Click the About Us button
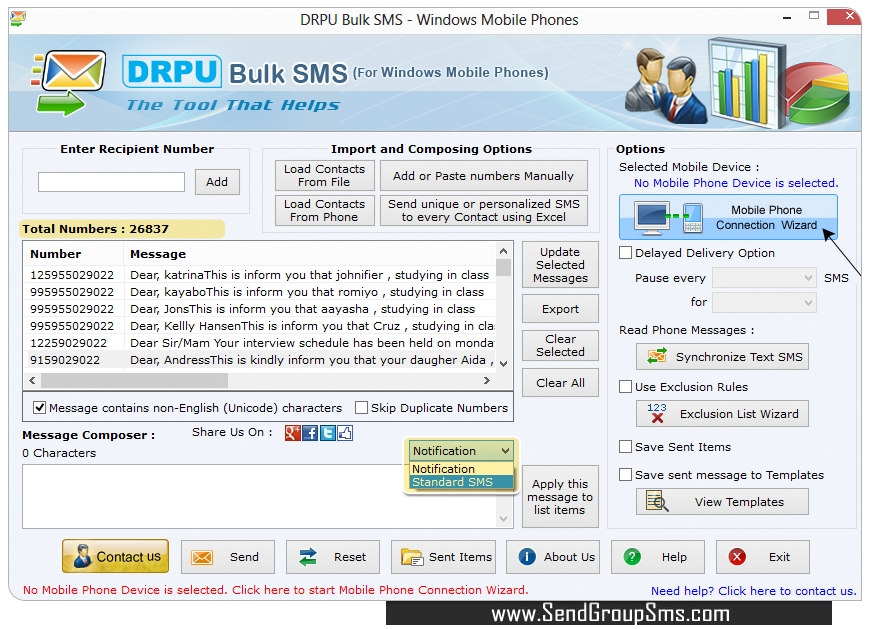Screen dimensions: 870x629 [x=553, y=557]
